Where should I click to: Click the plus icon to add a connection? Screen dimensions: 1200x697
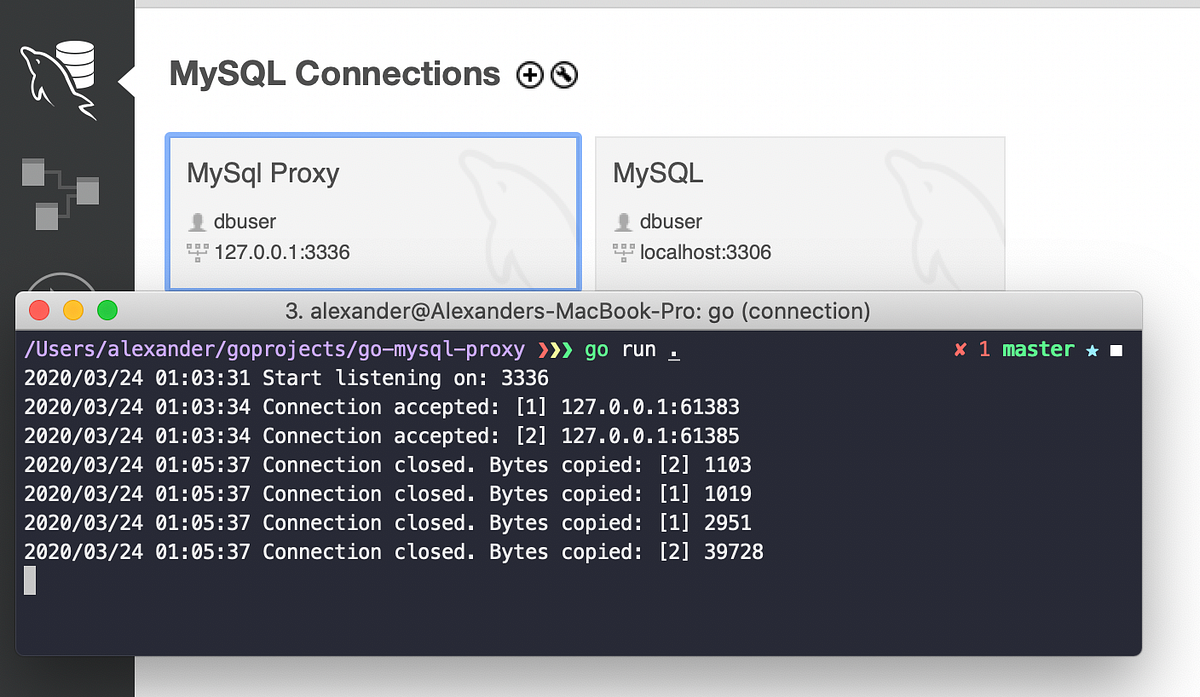coord(529,75)
